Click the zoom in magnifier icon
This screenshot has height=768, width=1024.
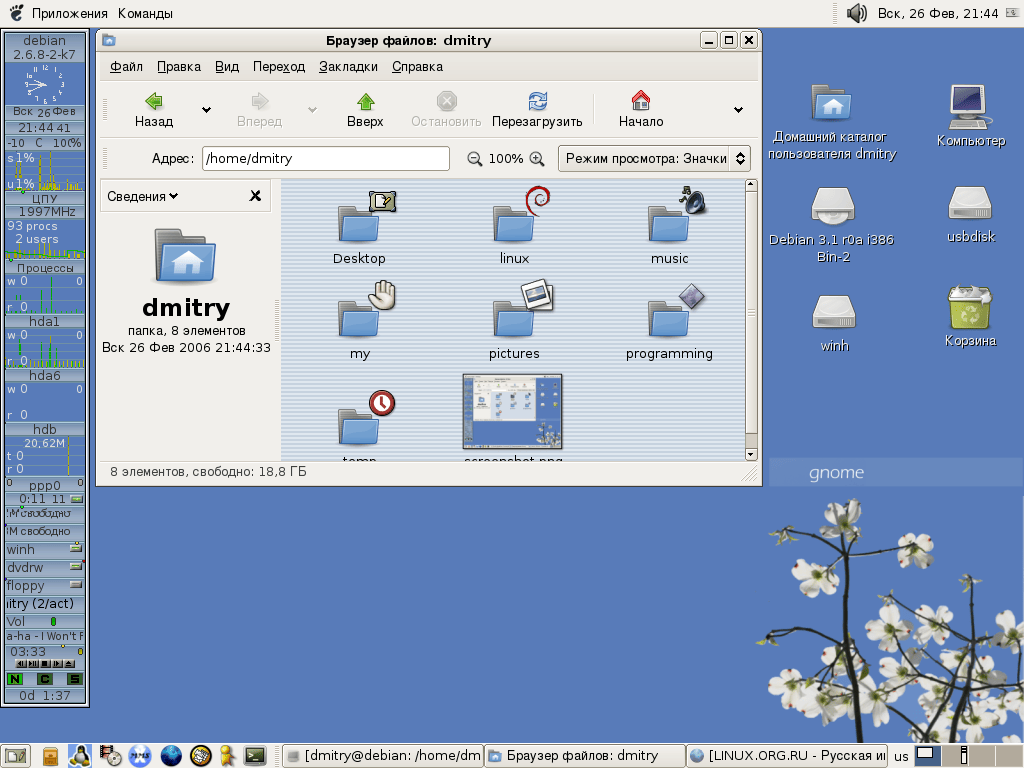point(537,159)
